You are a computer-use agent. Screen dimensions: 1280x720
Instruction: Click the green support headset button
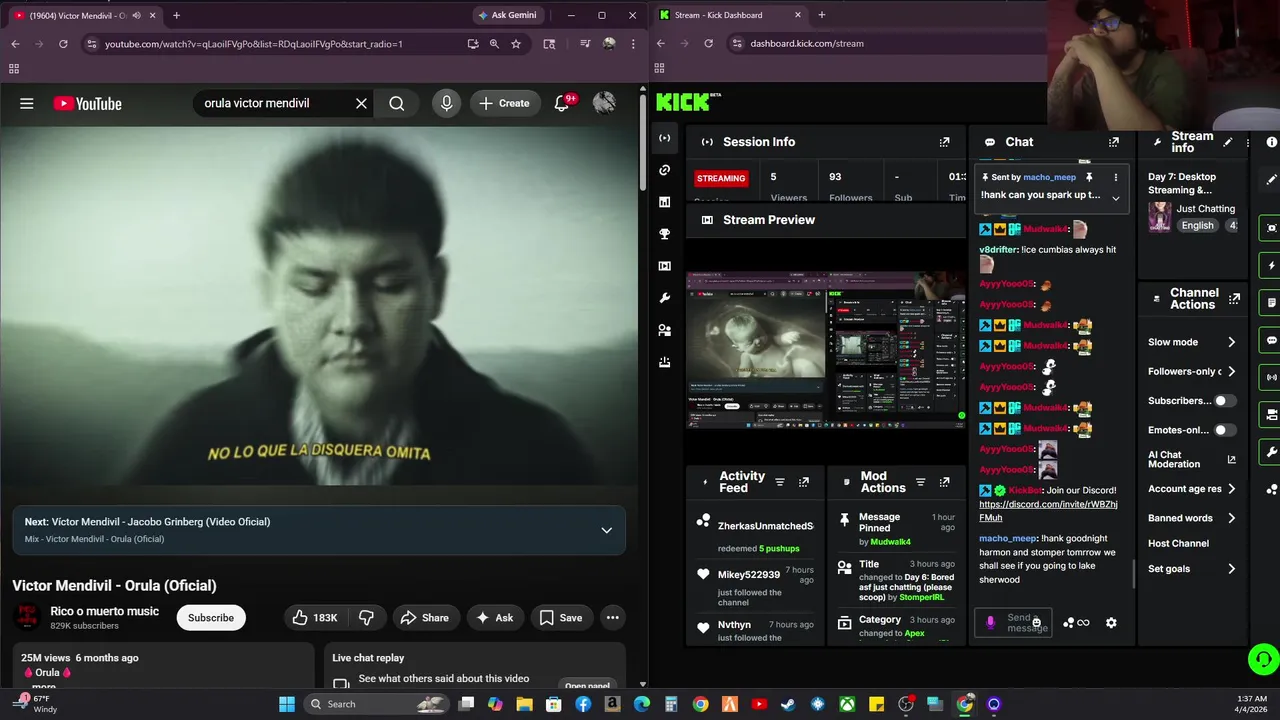[x=1263, y=659]
